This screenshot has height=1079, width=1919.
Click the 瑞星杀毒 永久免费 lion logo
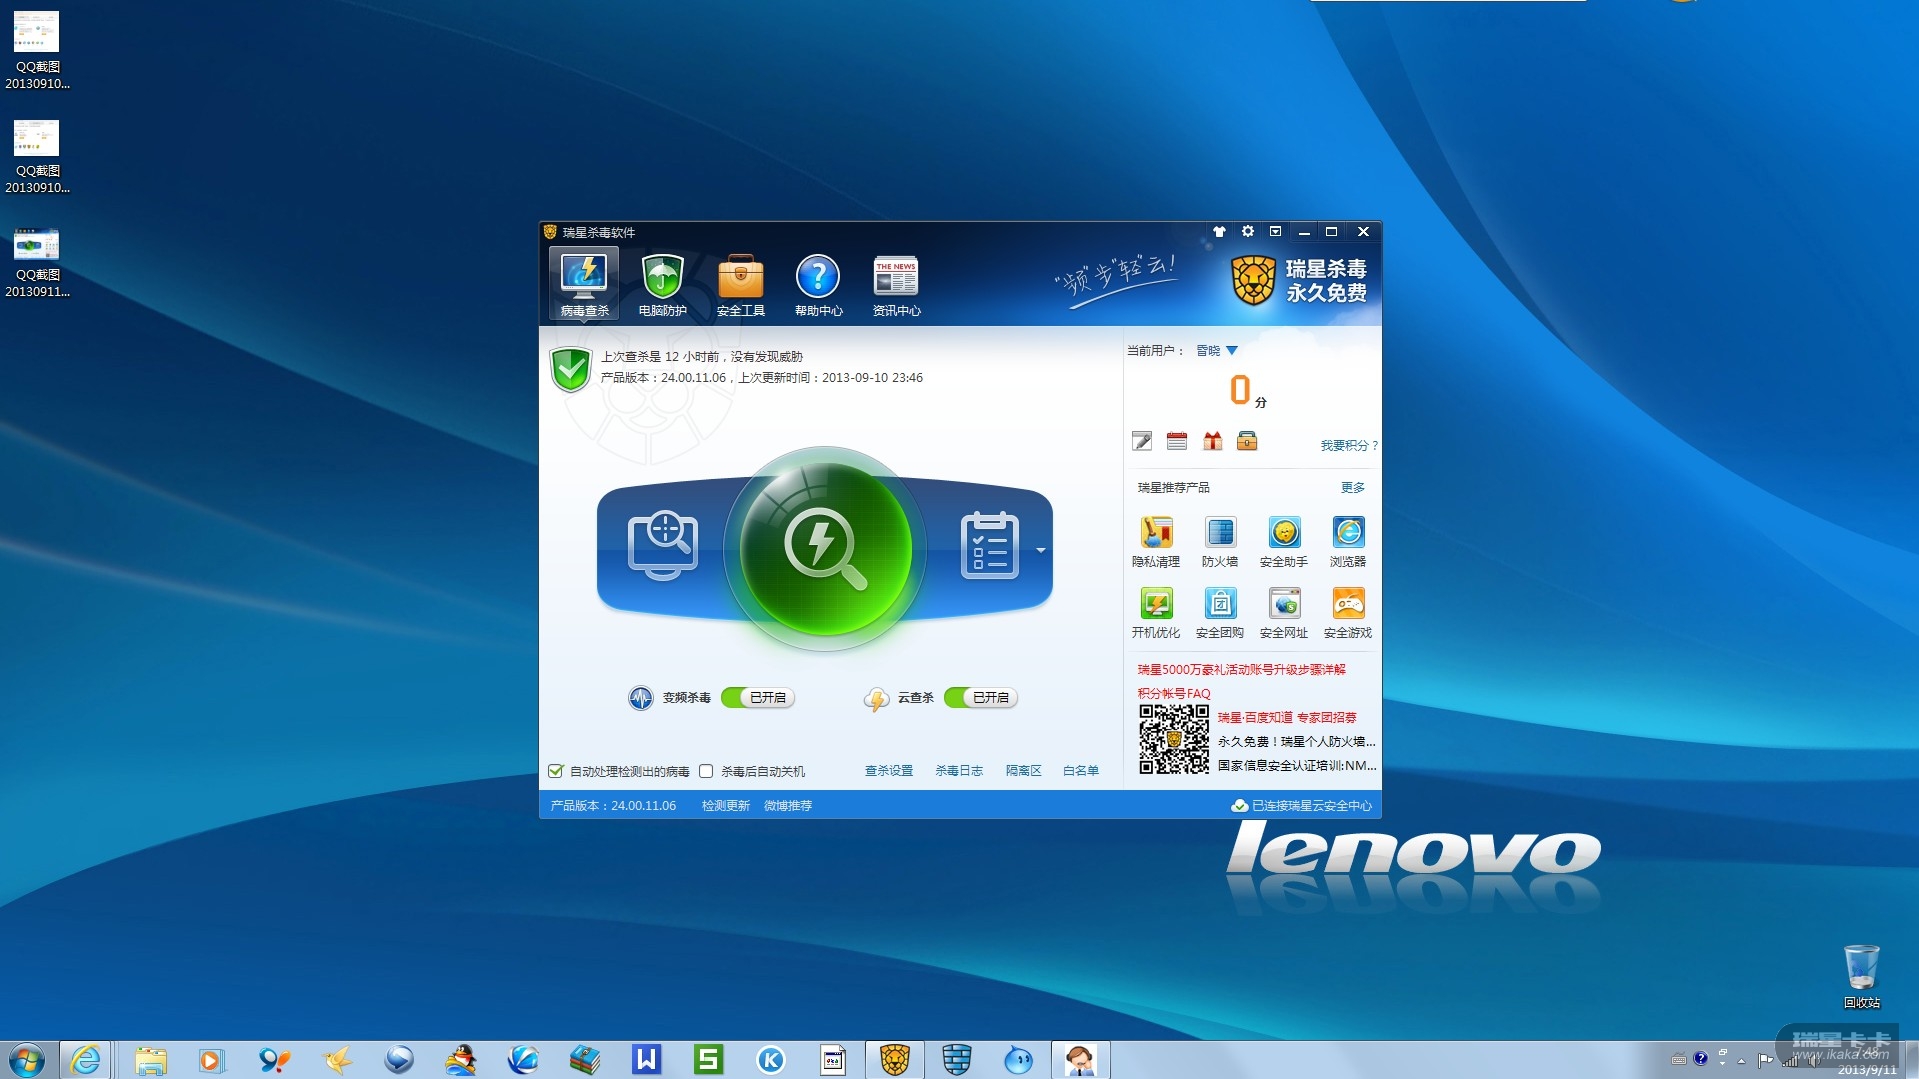pos(1298,280)
